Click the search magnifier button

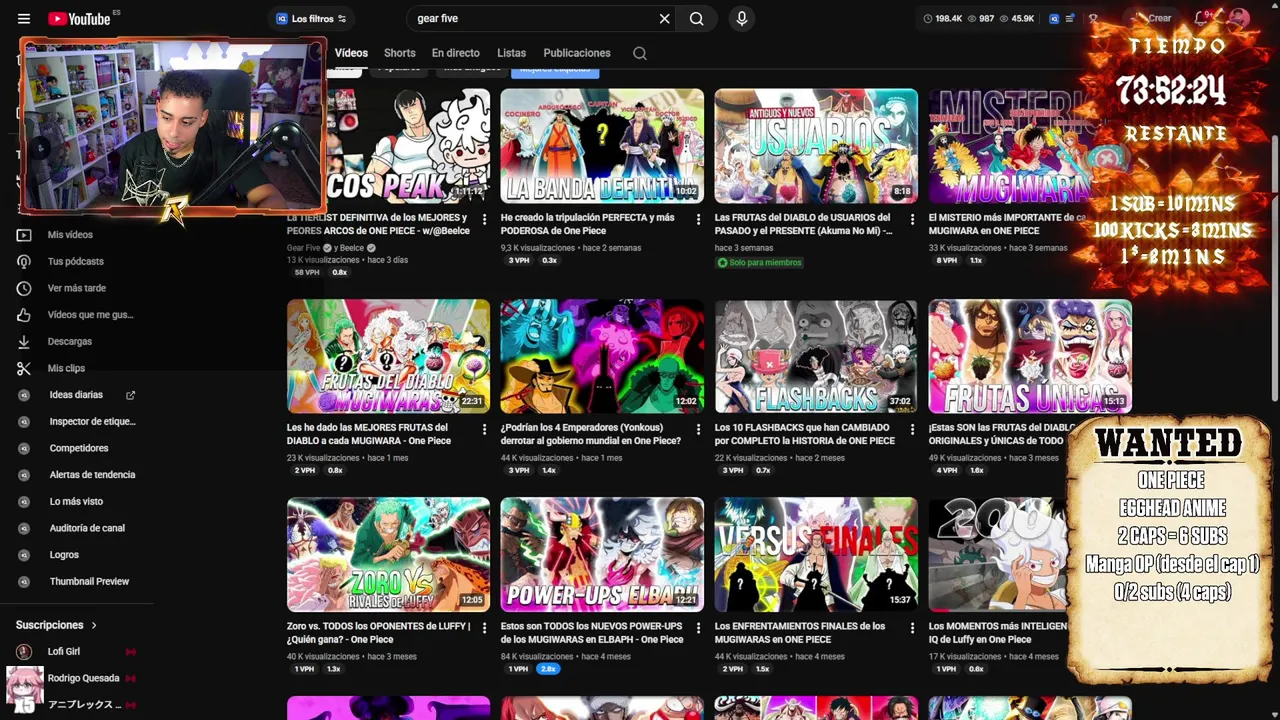point(697,18)
